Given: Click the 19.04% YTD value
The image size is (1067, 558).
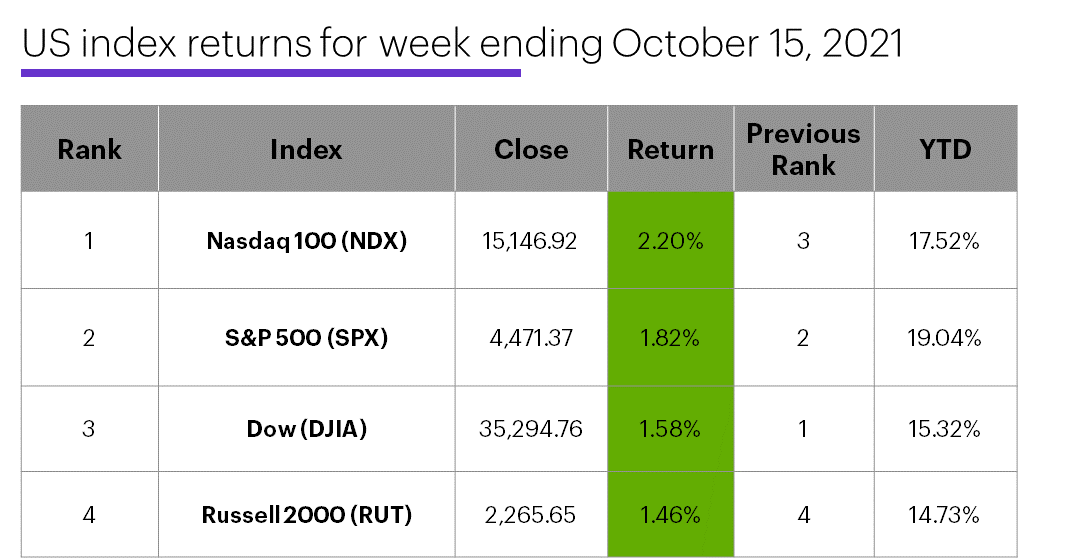Looking at the screenshot, I should (x=945, y=338).
